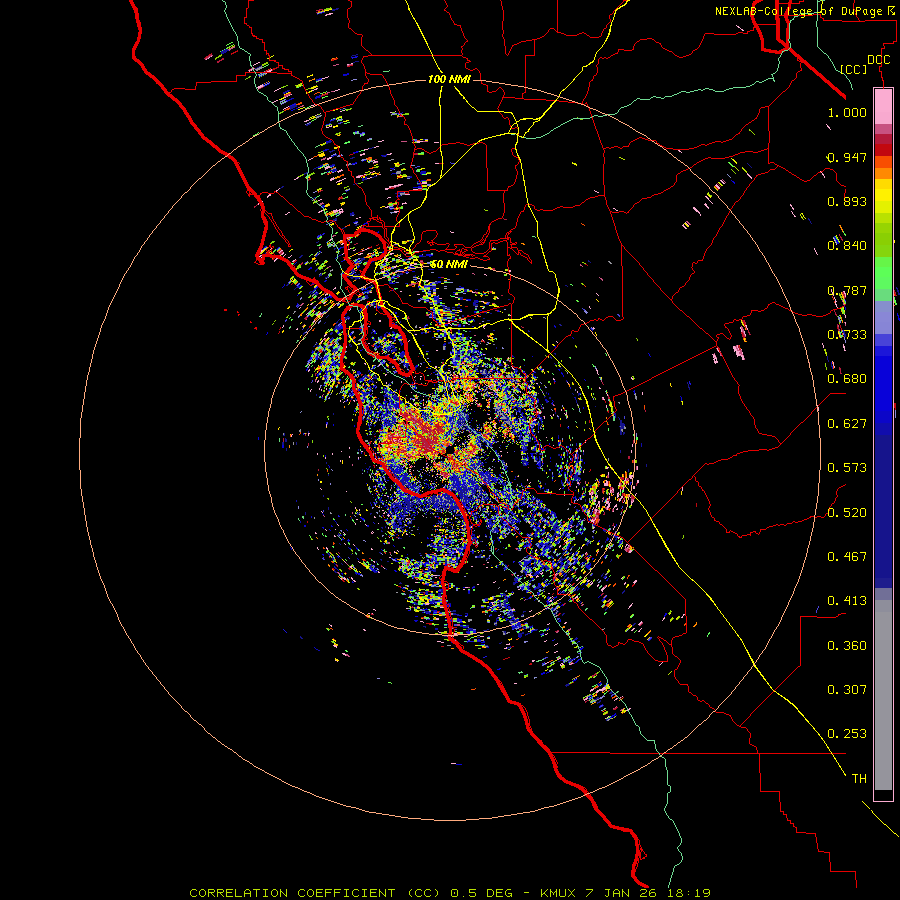Click the 0.573 legend value
Image resolution: width=900 pixels, height=900 pixels.
pyautogui.click(x=847, y=468)
